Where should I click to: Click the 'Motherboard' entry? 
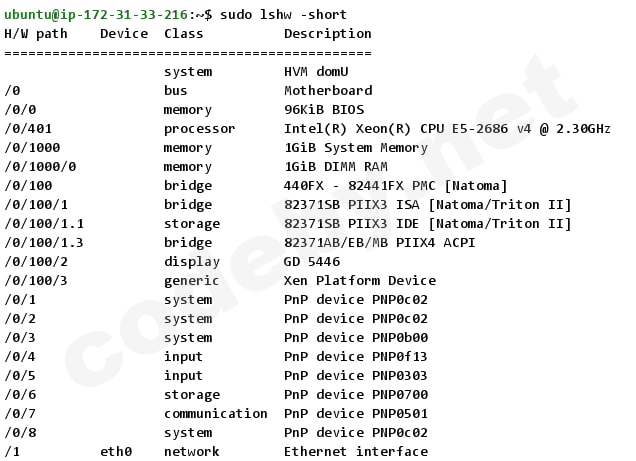[328, 90]
